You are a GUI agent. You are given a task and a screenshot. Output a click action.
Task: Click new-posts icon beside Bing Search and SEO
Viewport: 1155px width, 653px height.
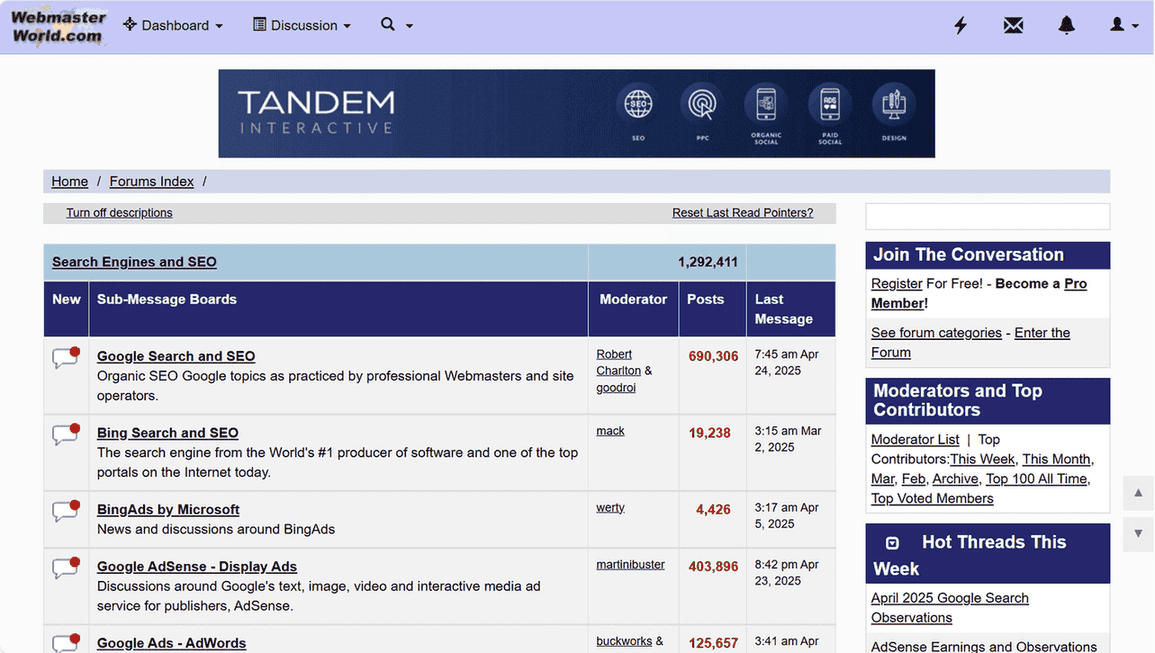coord(66,434)
